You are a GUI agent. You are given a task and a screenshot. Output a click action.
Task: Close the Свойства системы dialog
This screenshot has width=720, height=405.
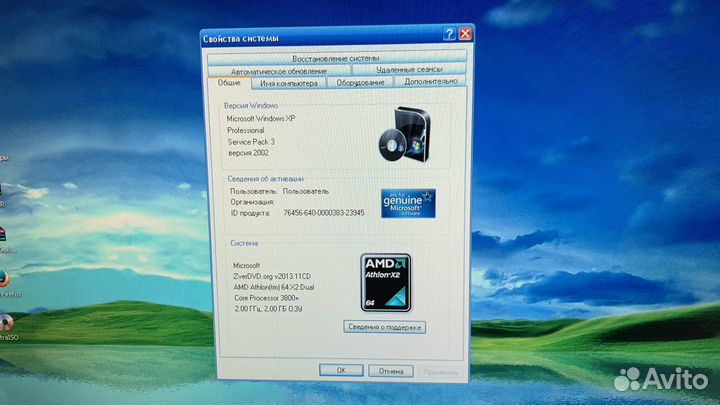pyautogui.click(x=465, y=34)
